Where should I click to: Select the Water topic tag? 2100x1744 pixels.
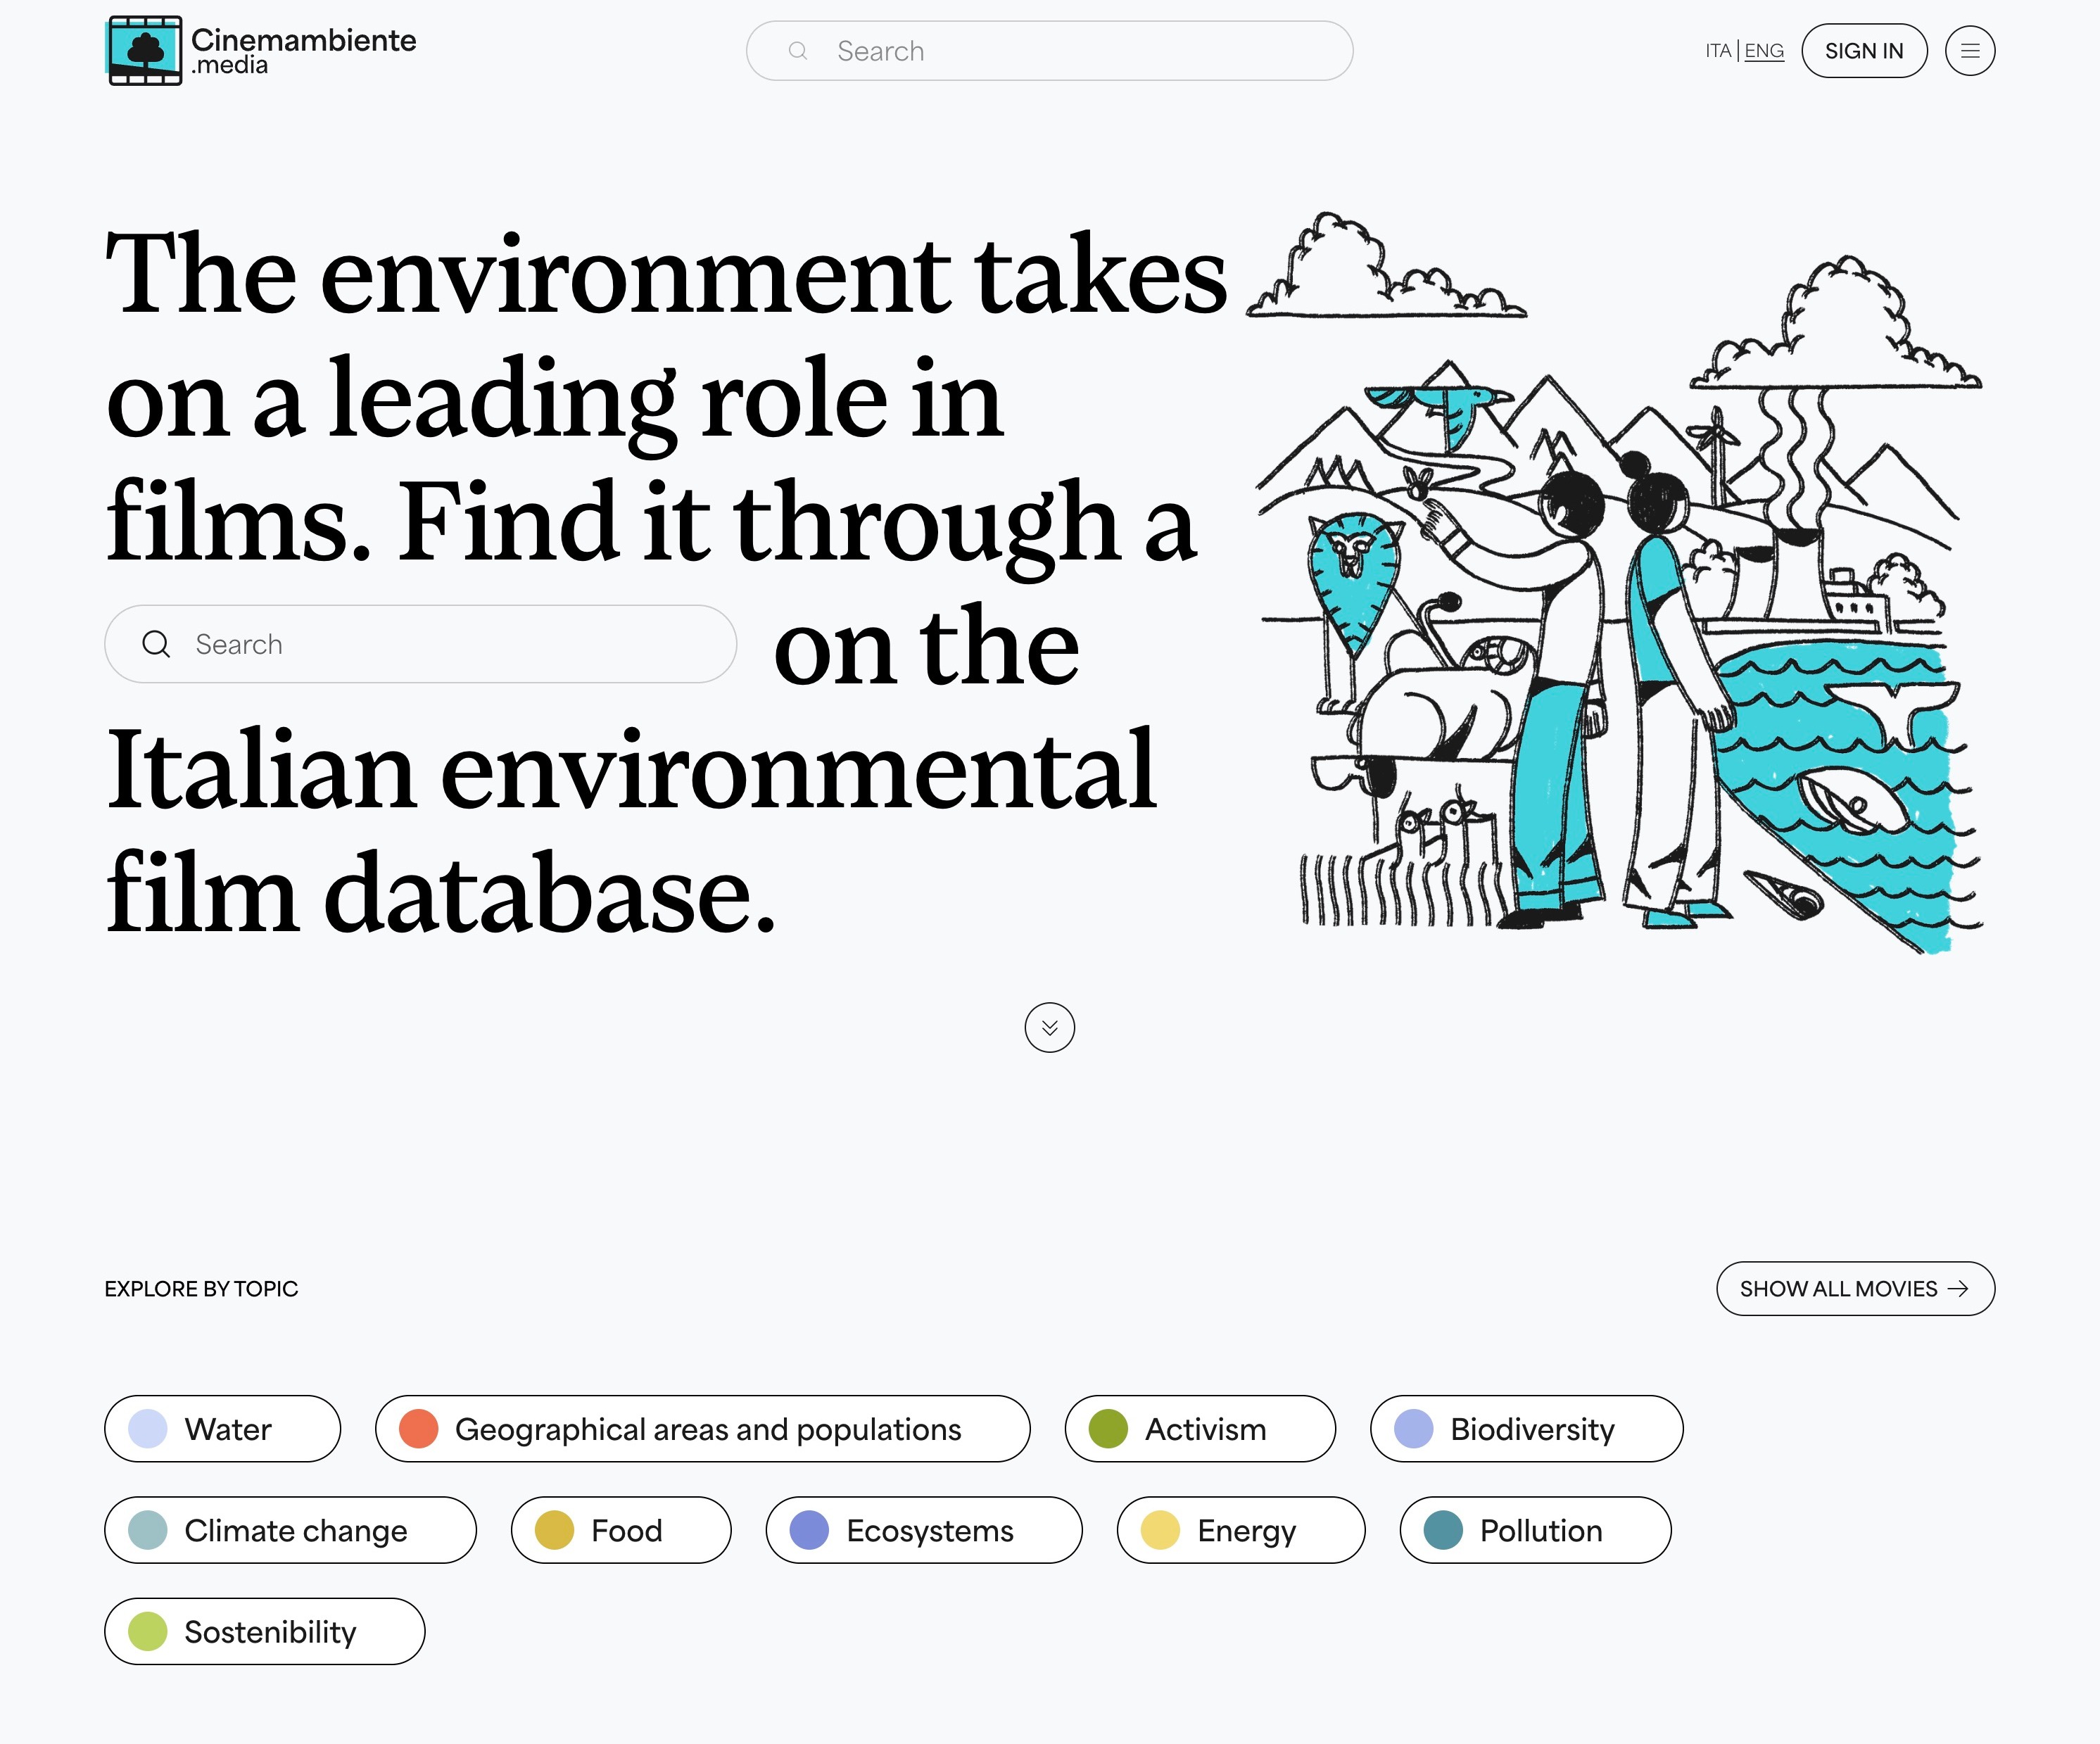click(x=222, y=1428)
